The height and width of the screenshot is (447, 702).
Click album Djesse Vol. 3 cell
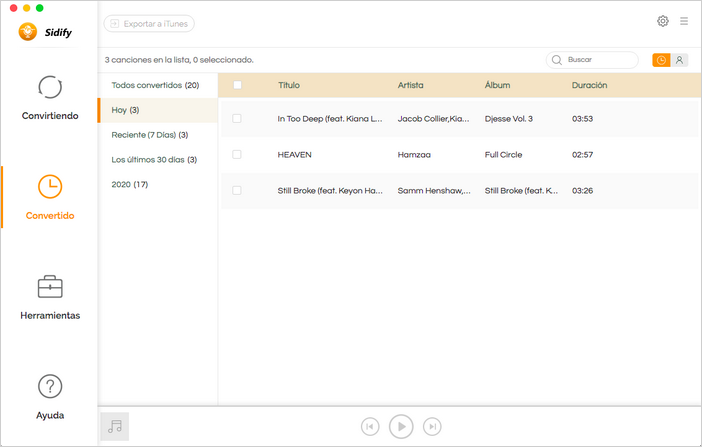pos(509,119)
